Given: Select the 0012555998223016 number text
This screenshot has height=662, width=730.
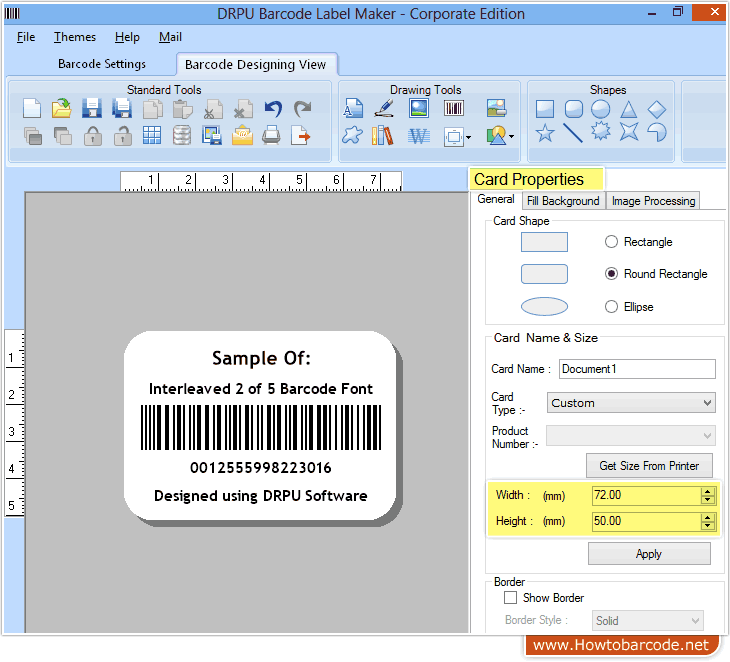Looking at the screenshot, I should [x=261, y=468].
